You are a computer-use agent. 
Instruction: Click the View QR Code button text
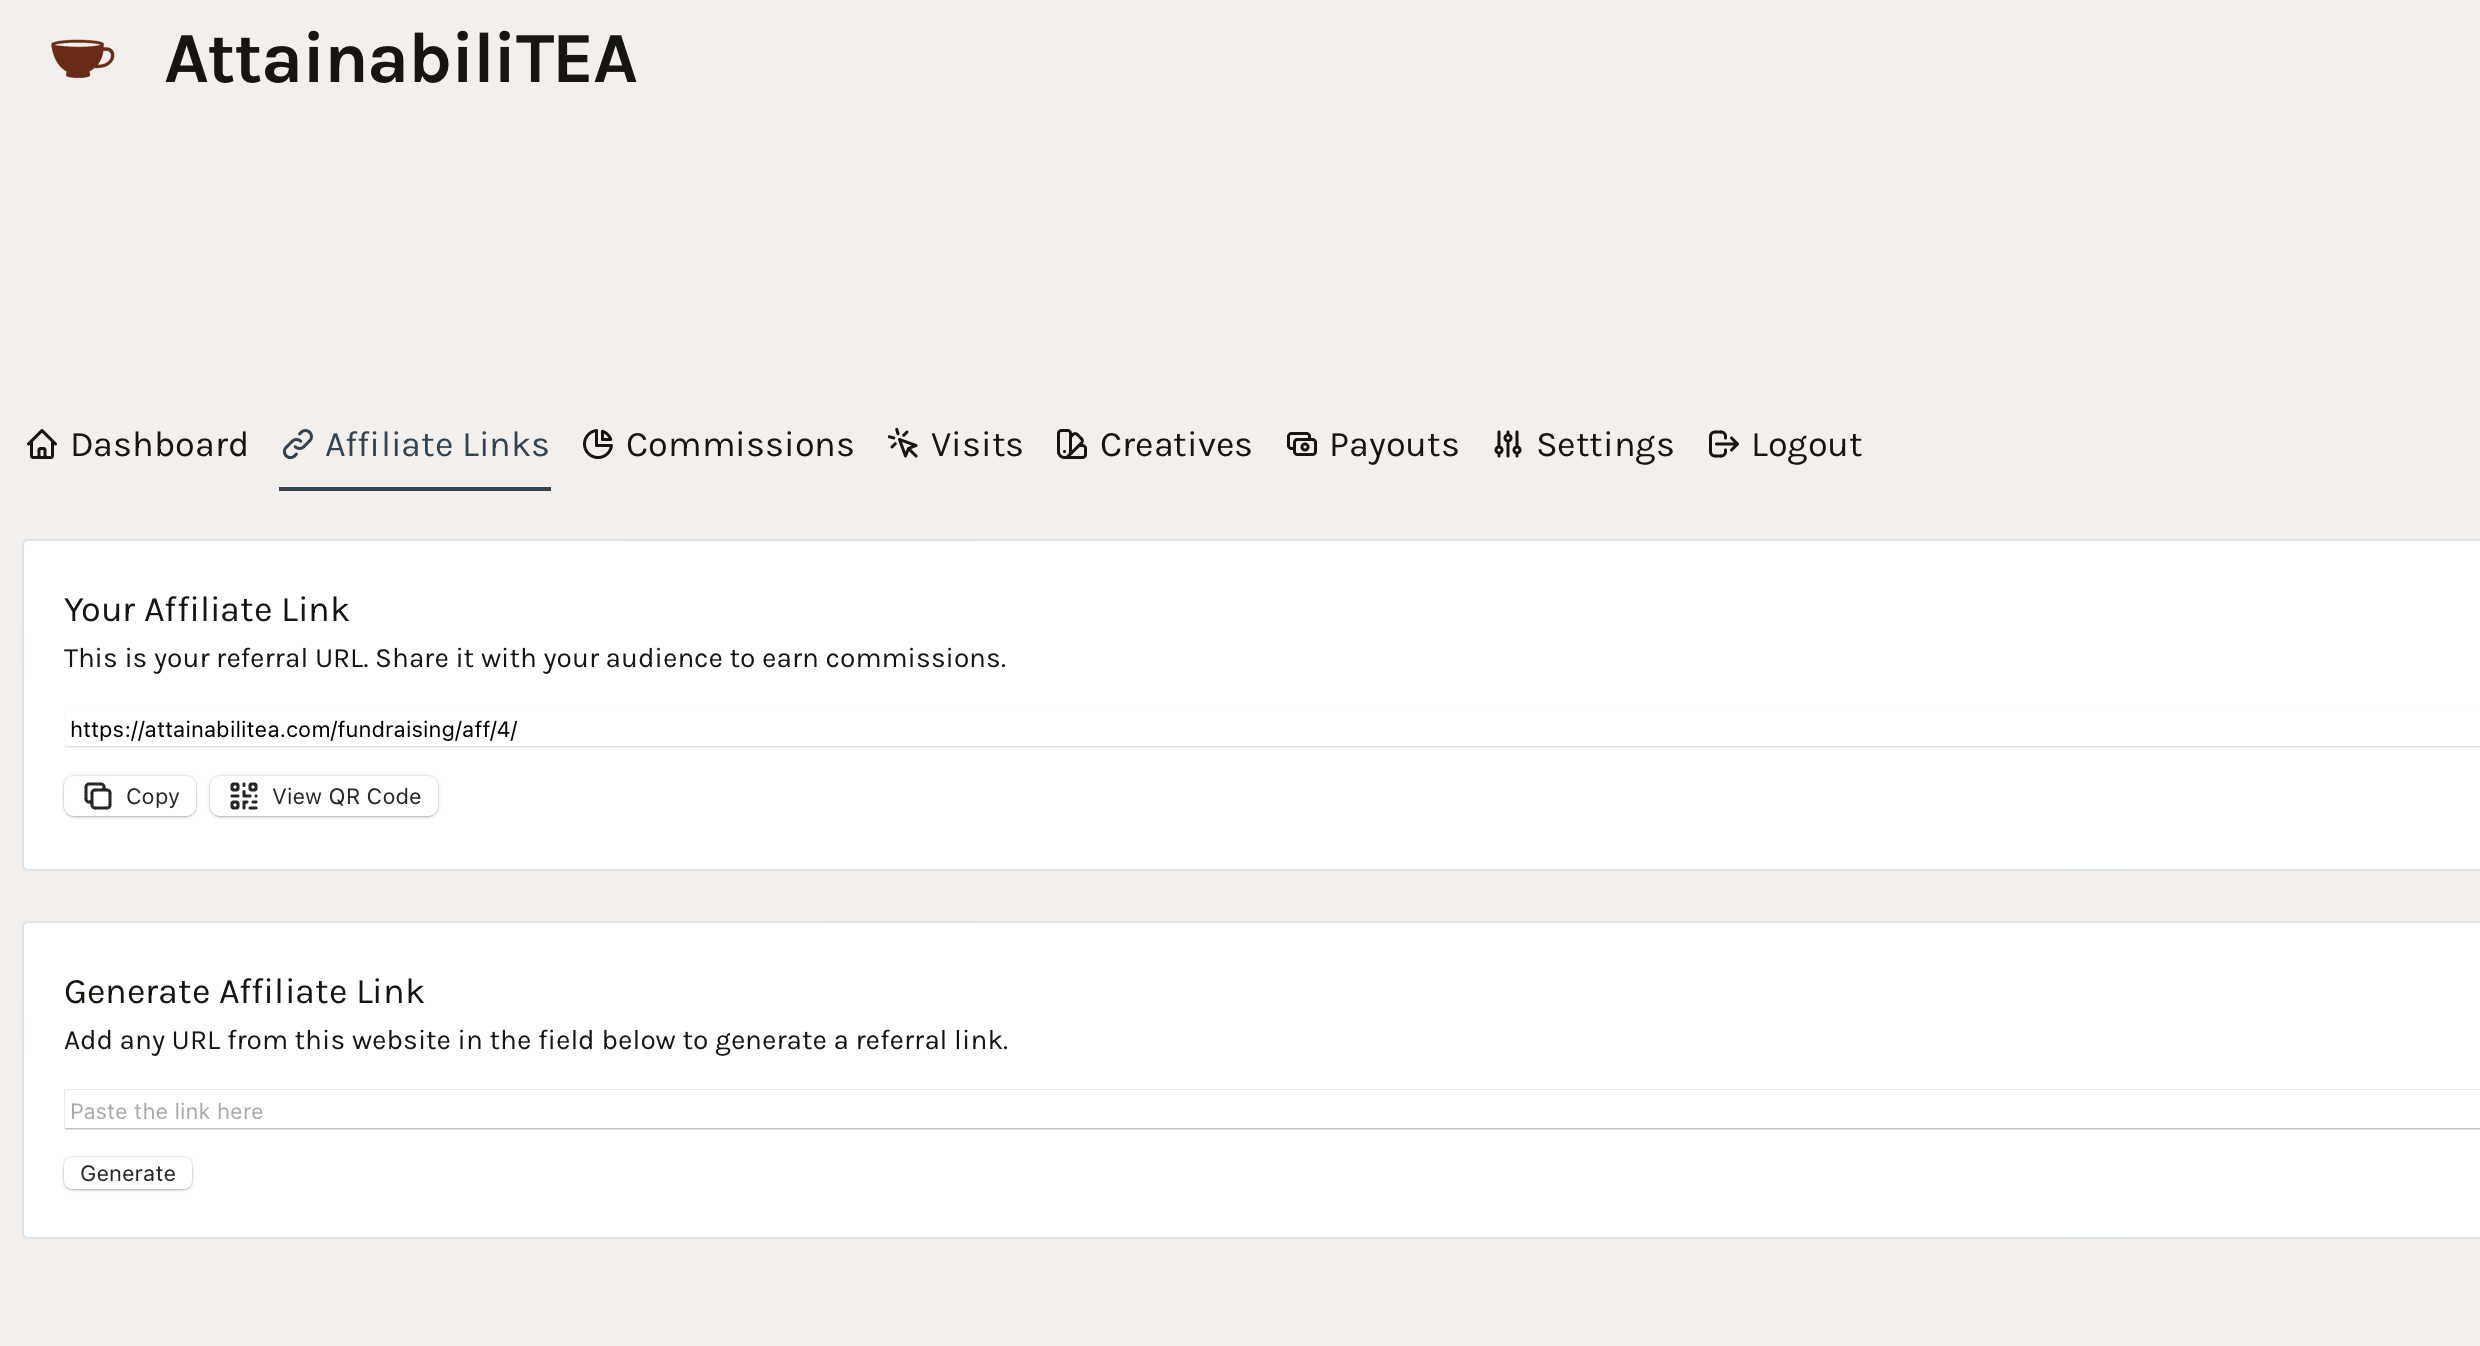(346, 796)
